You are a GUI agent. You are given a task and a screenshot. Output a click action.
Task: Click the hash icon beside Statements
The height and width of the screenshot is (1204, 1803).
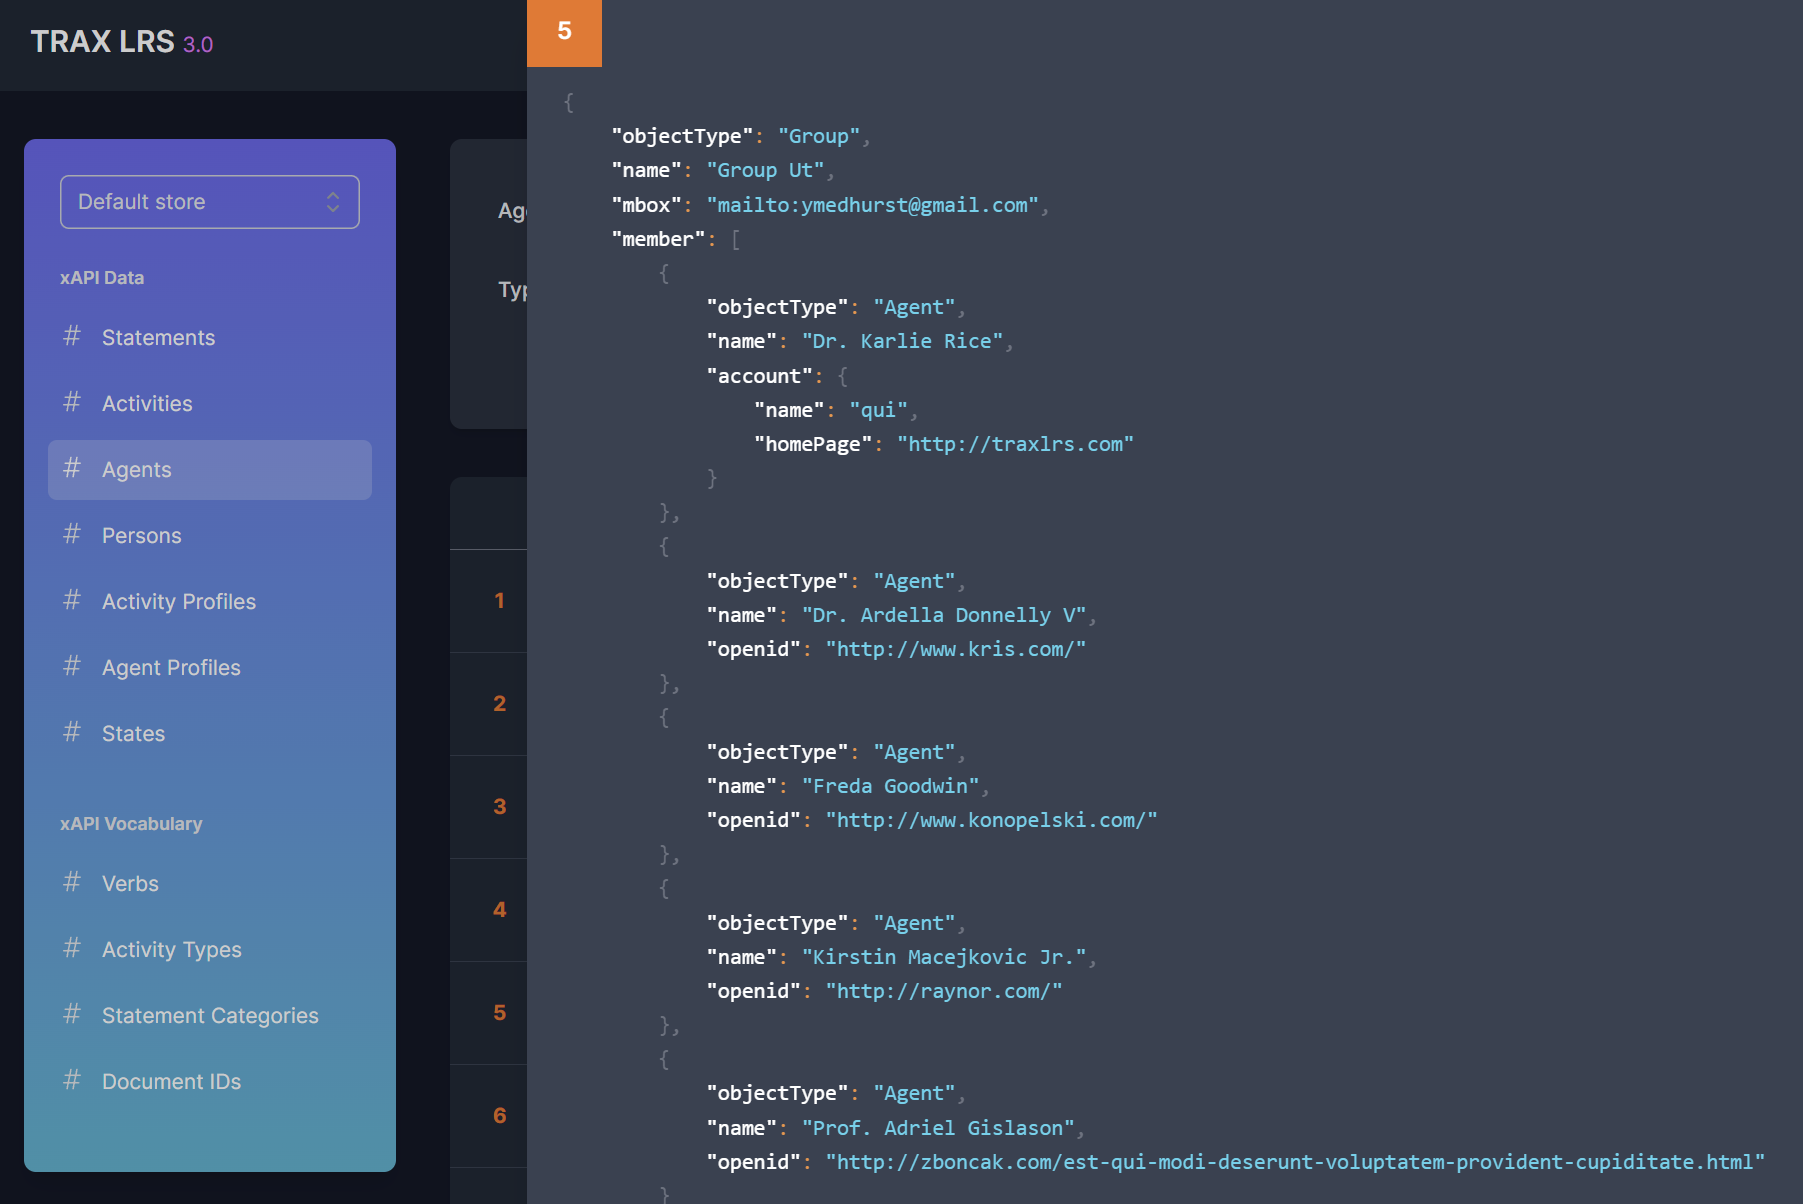pyautogui.click(x=72, y=337)
